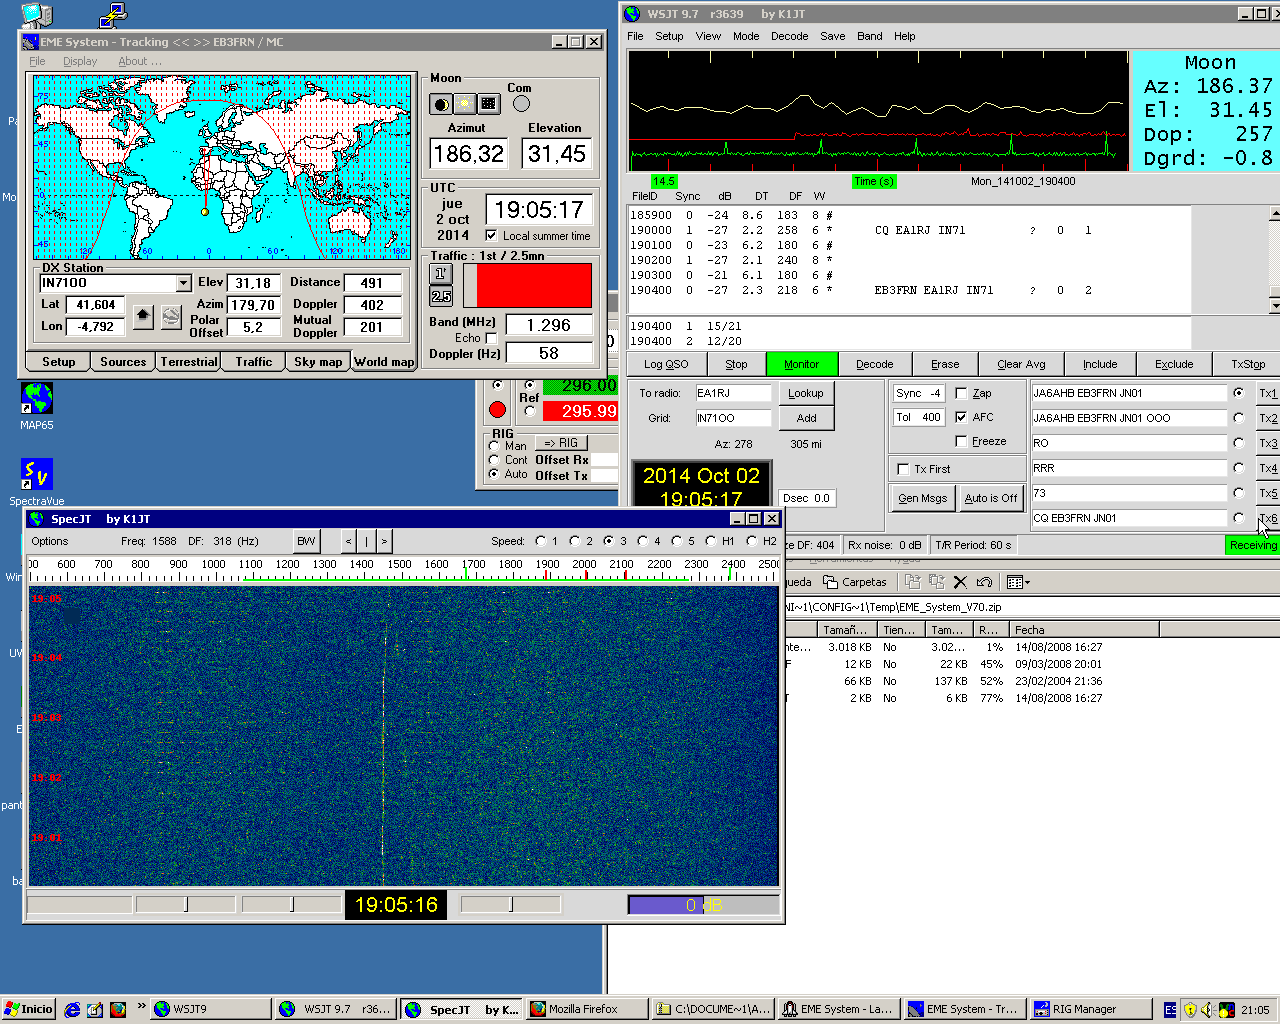
Task: Click delete X icon in Explorer toolbar
Action: pyautogui.click(x=960, y=582)
